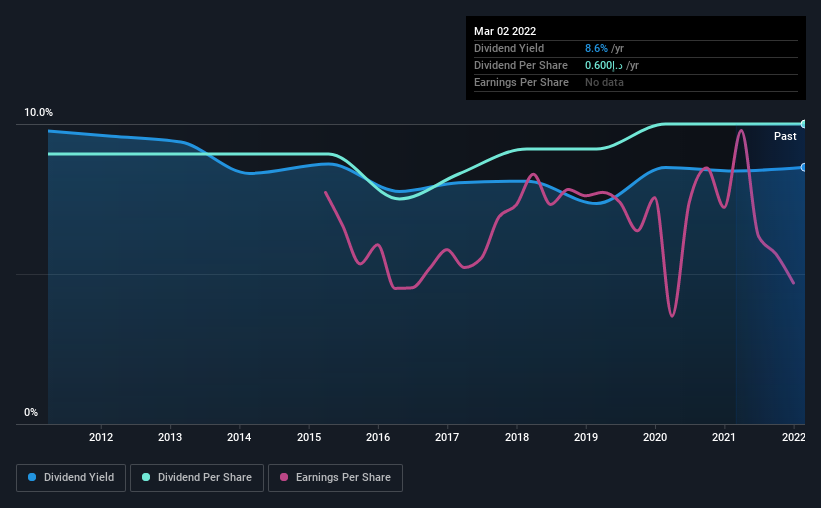Toggle the Dividend Yield legend button
The height and width of the screenshot is (508, 821).
[x=71, y=478]
